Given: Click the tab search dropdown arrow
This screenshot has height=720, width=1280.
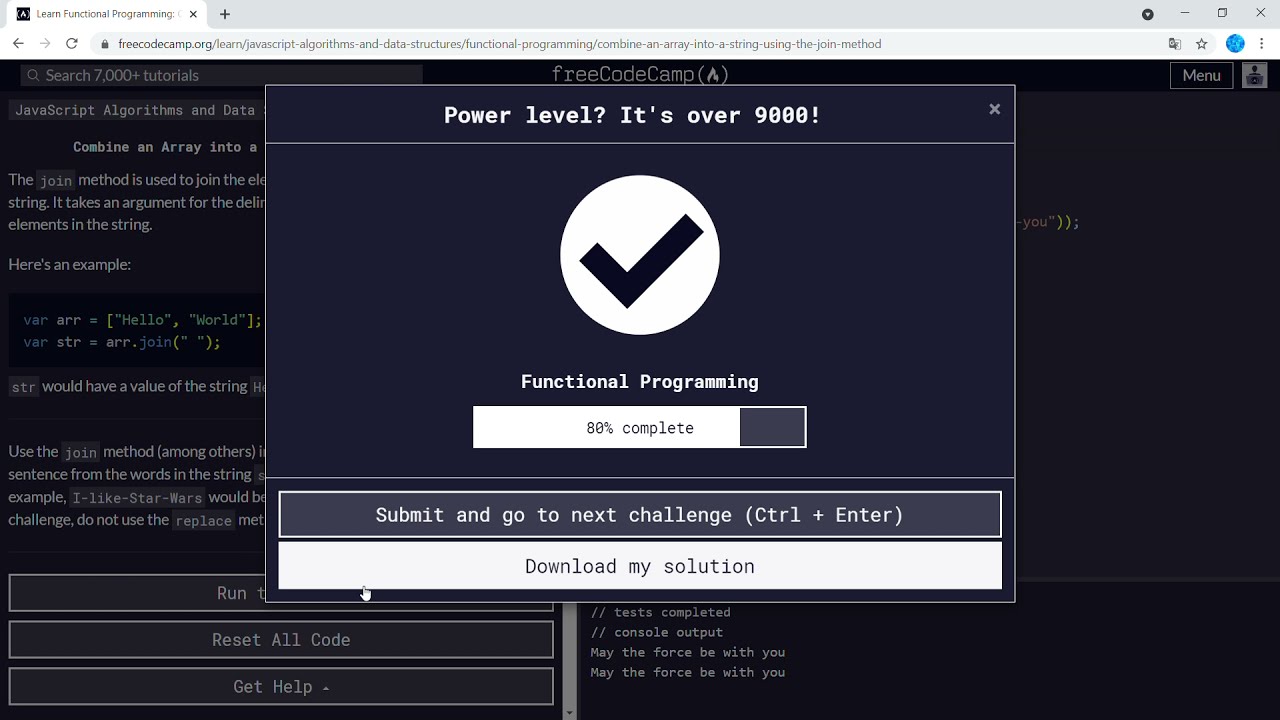Looking at the screenshot, I should 1148,14.
